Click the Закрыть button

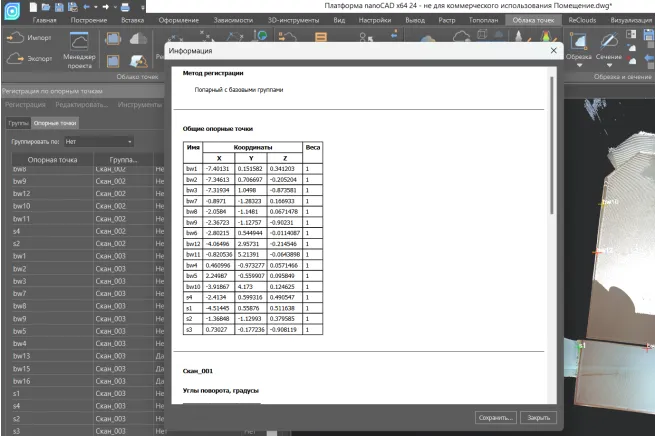click(538, 417)
